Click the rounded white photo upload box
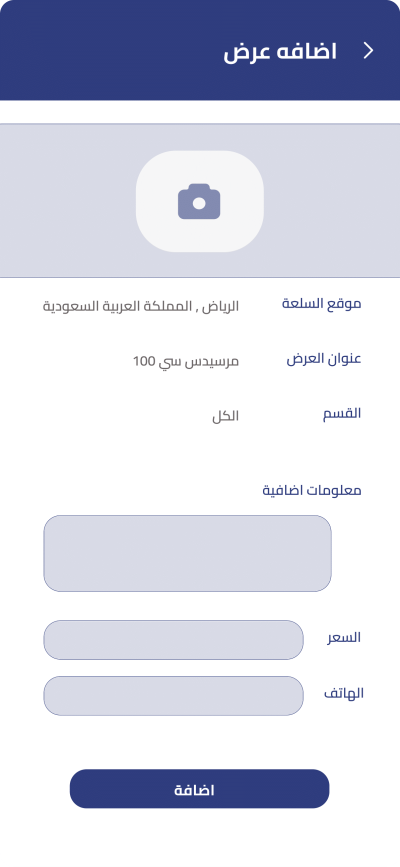 [200, 201]
